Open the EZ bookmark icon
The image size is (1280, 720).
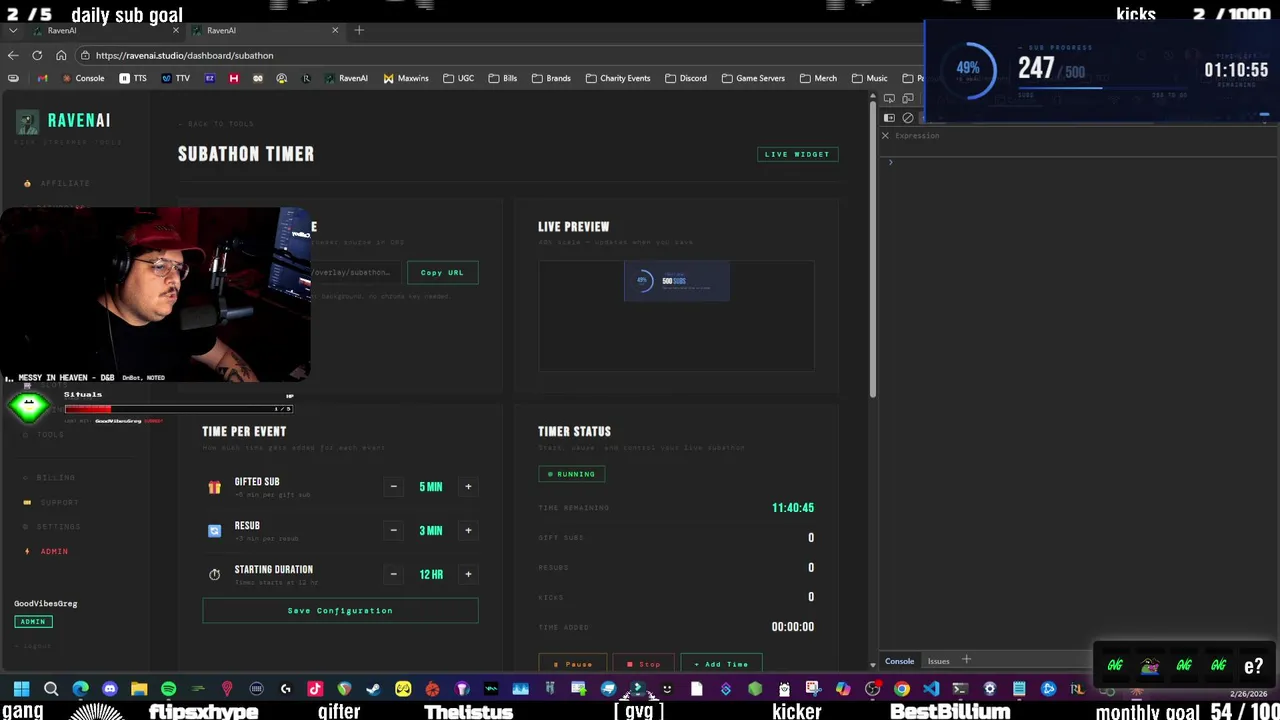coord(210,78)
